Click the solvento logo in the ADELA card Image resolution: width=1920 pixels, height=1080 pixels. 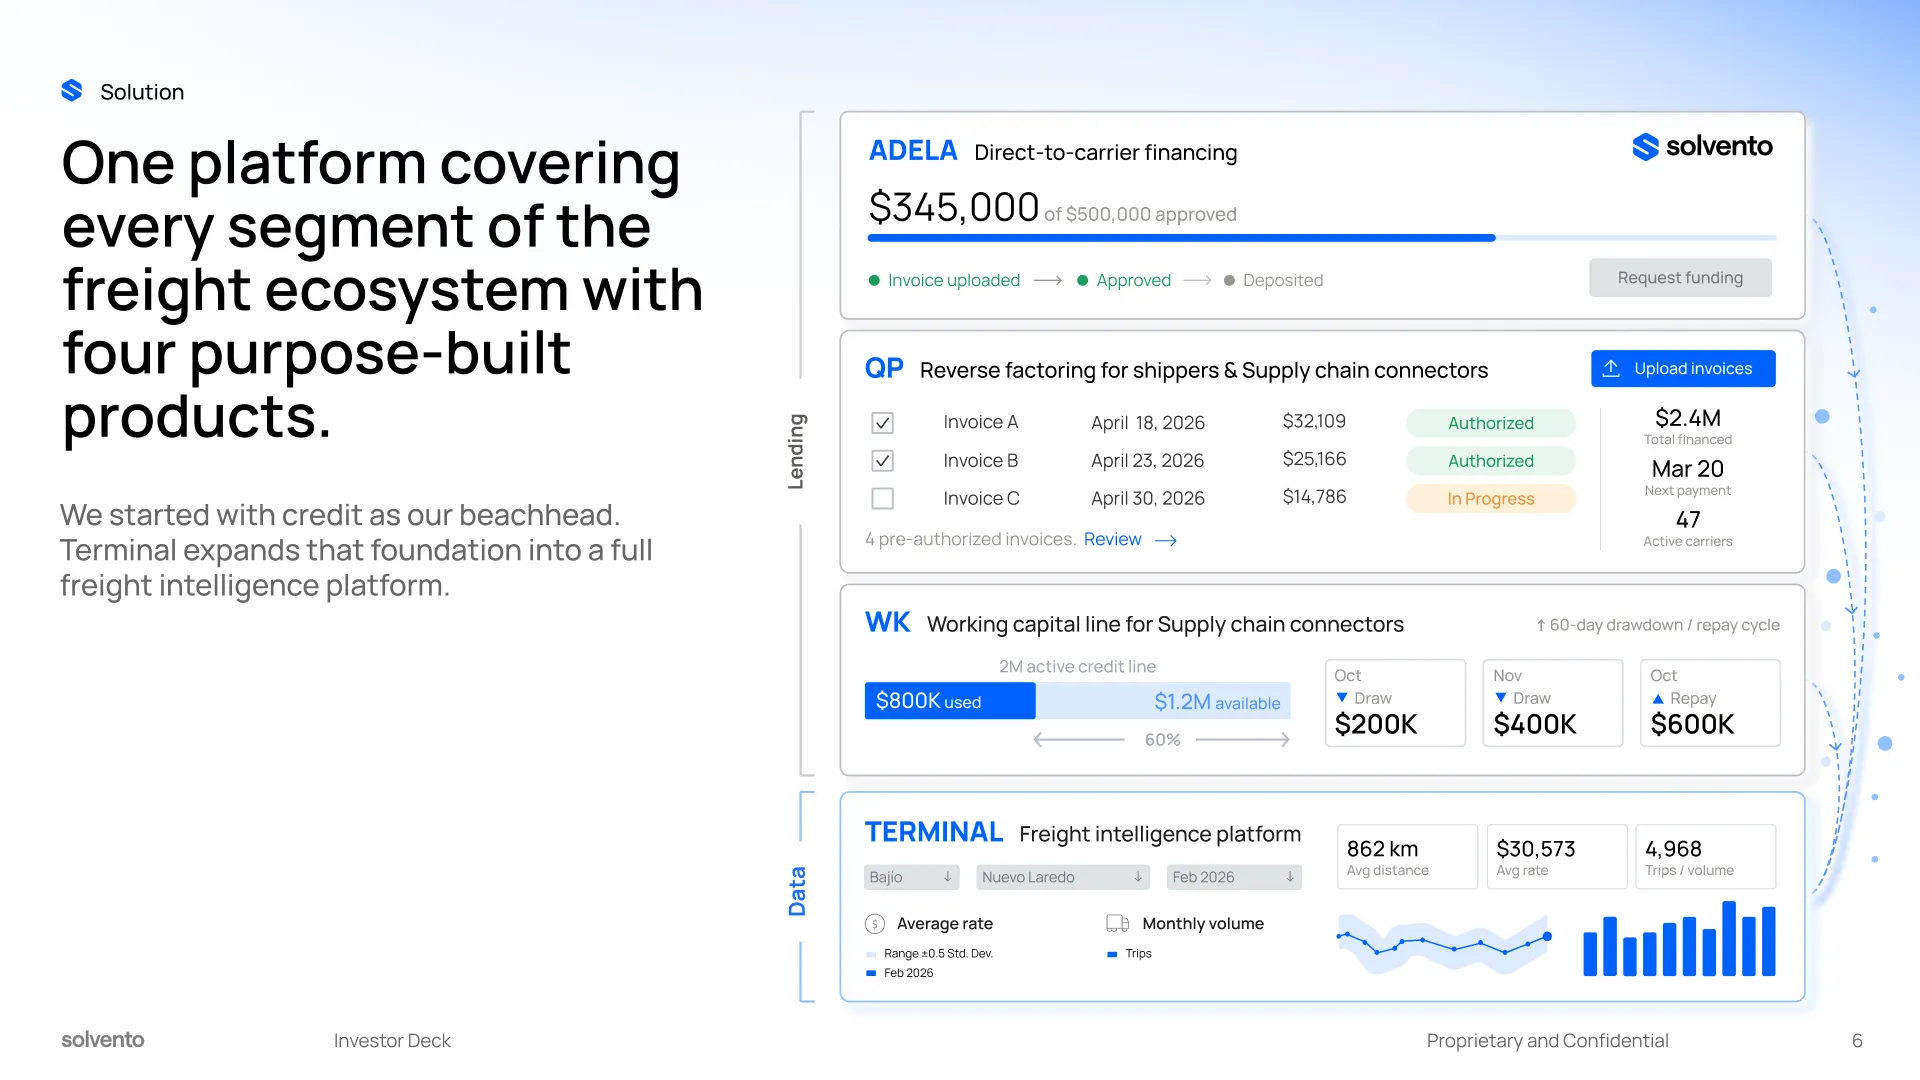tap(1702, 146)
